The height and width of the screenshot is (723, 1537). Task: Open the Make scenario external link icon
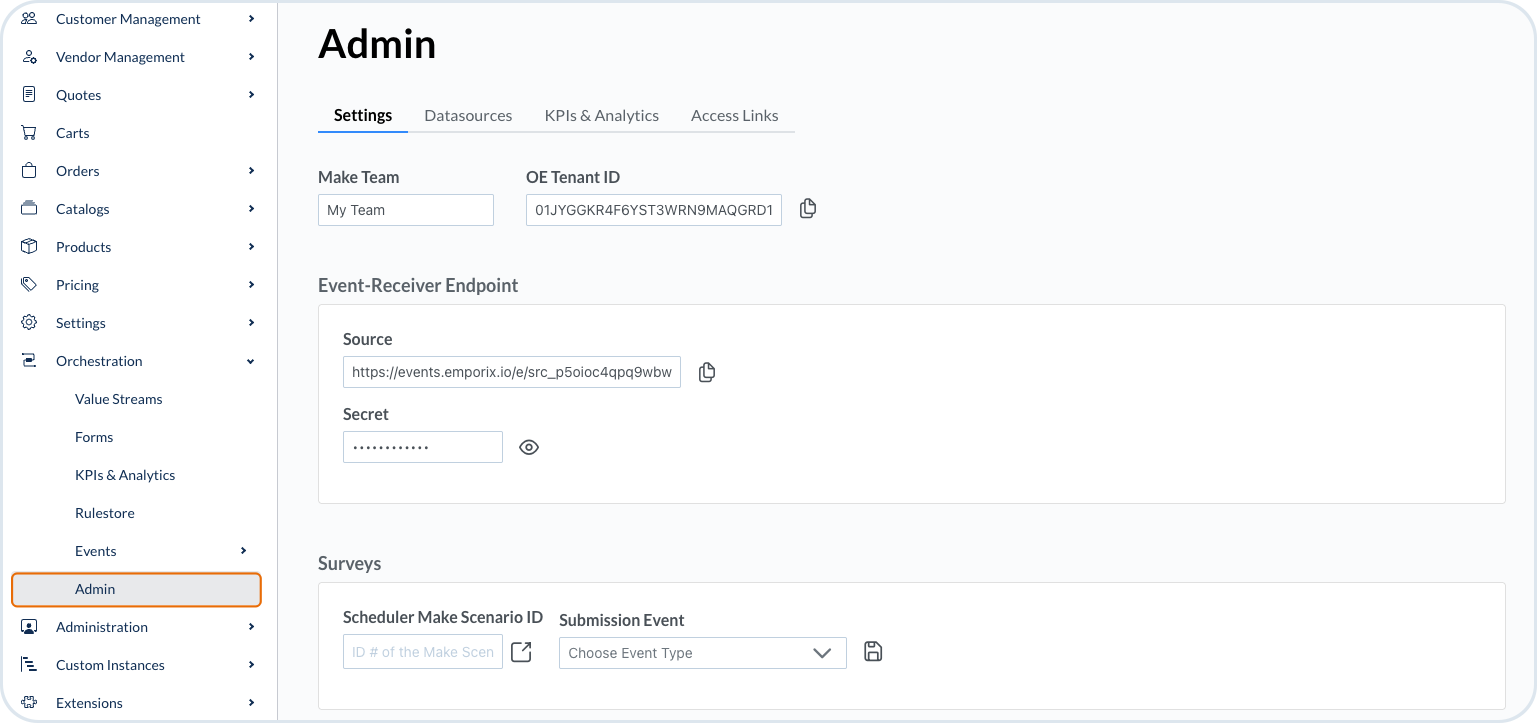point(521,652)
